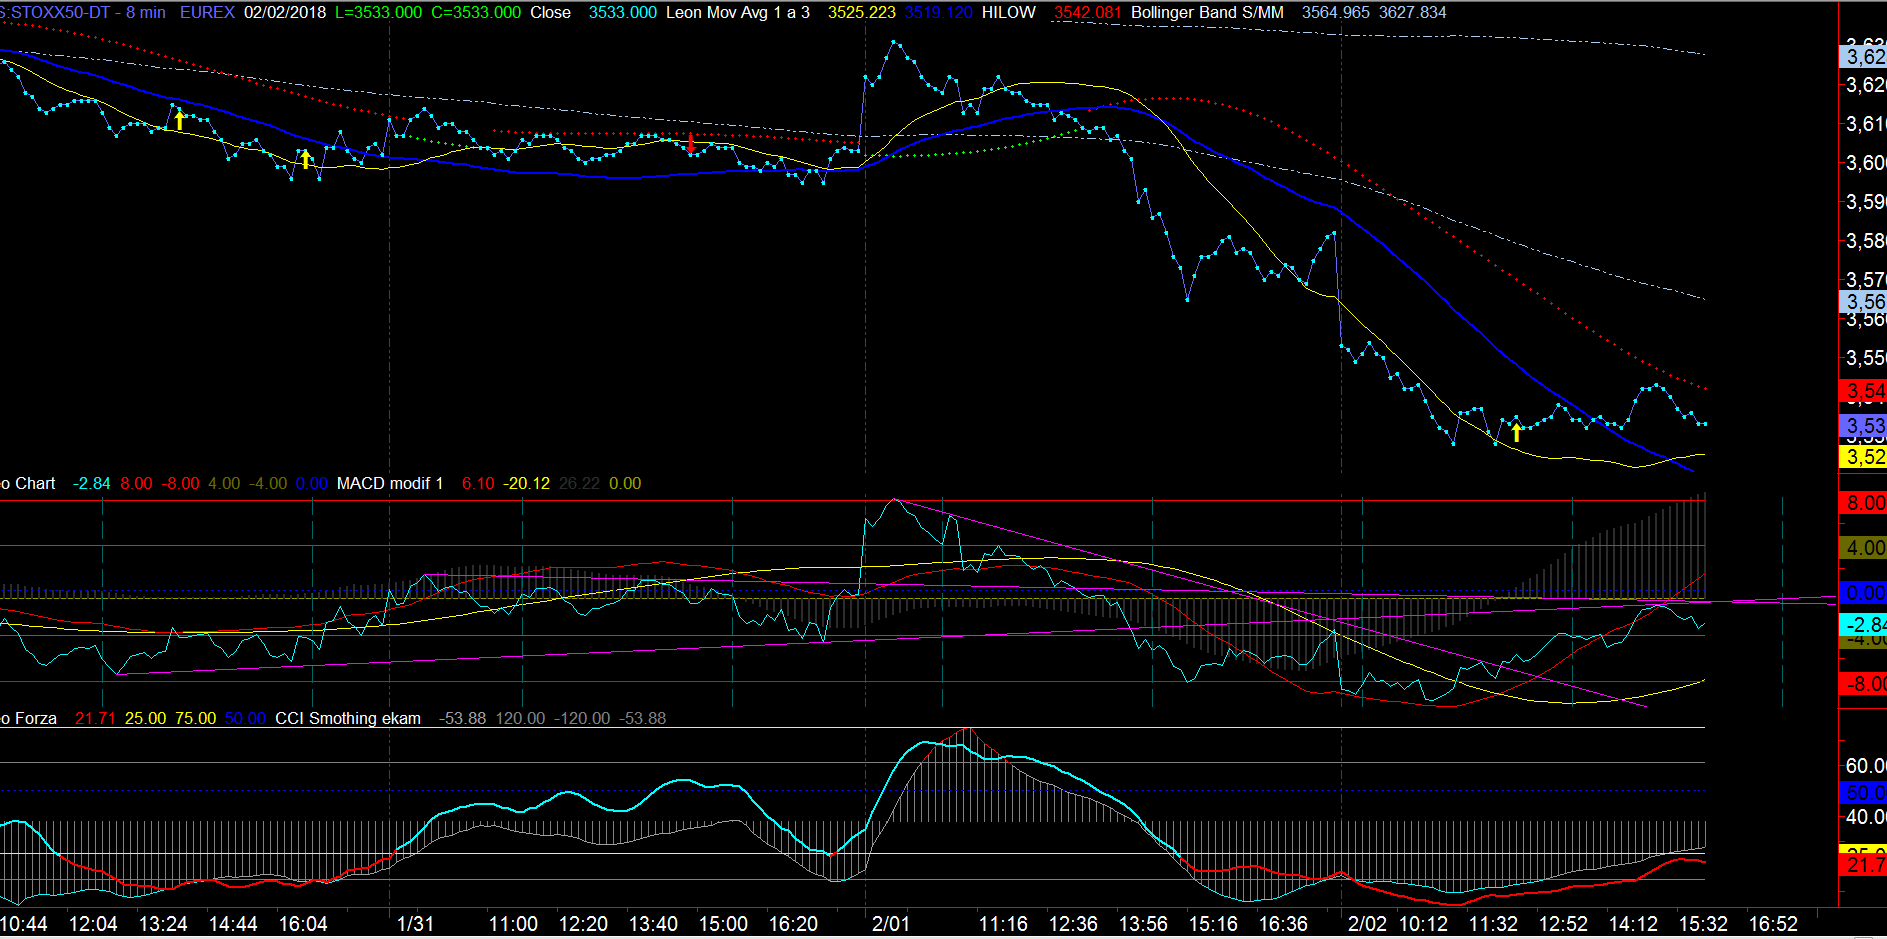Click the yellow 3525.223 moving average value
The image size is (1887, 939).
tap(862, 12)
